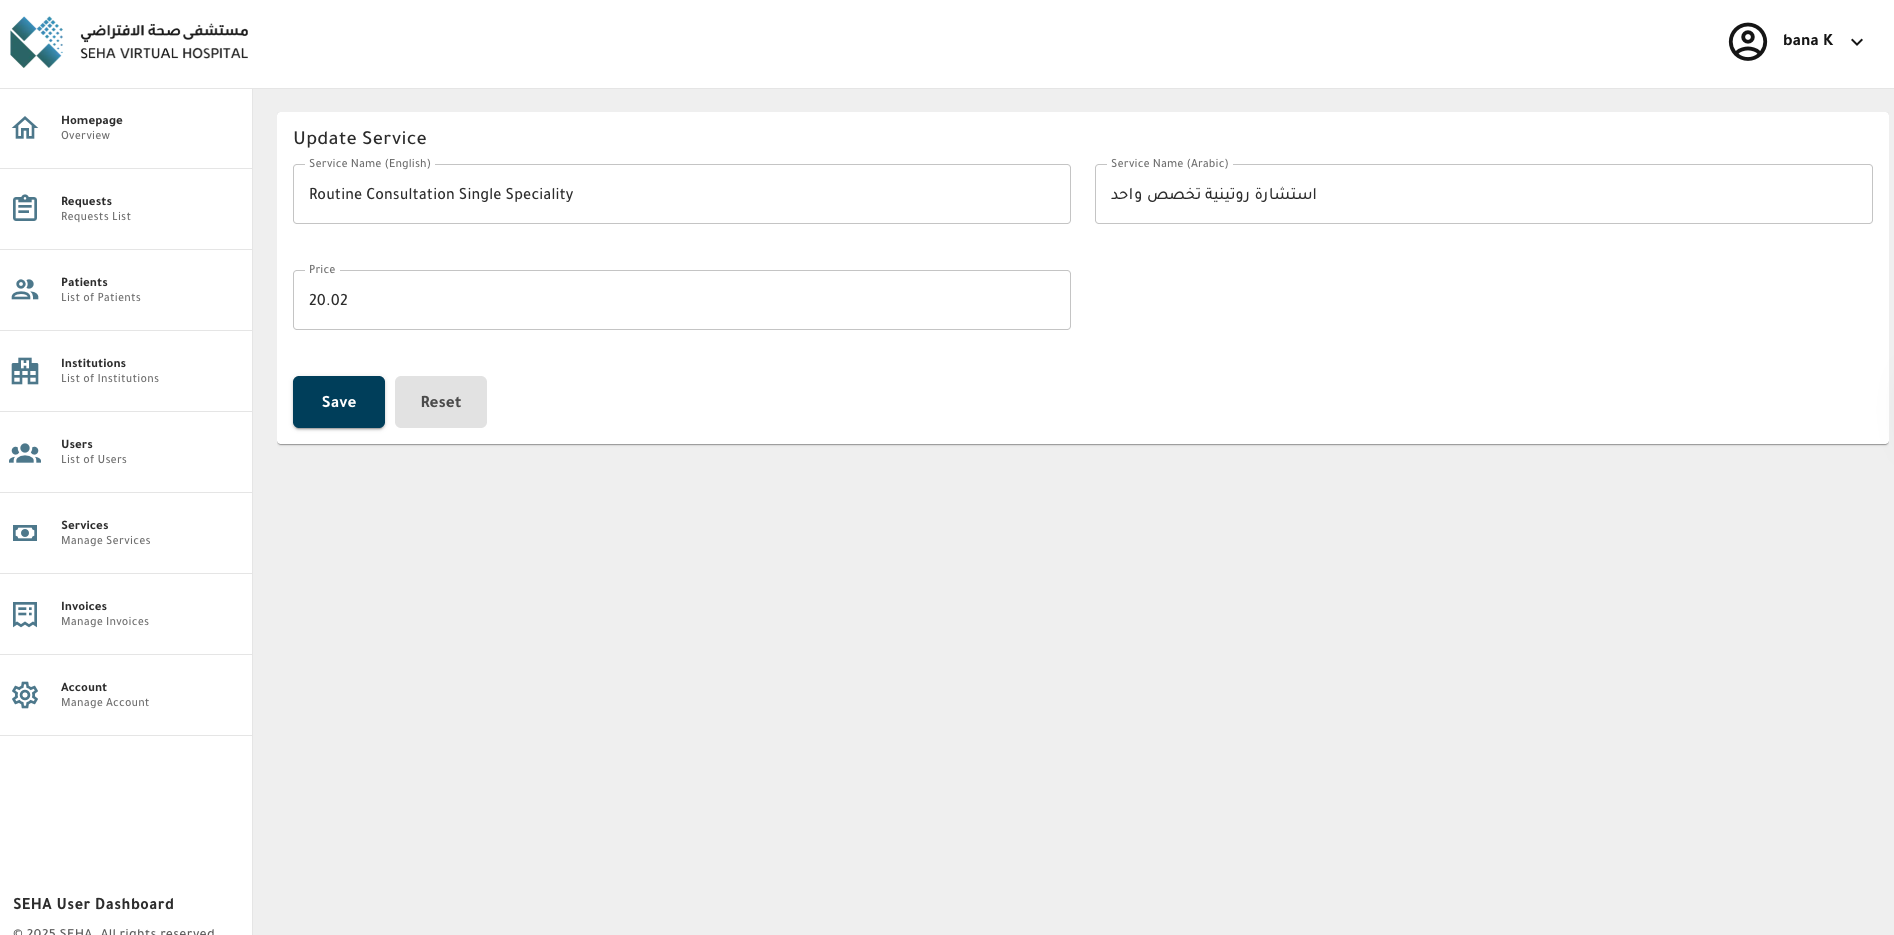Edit the Price input field

coord(681,300)
